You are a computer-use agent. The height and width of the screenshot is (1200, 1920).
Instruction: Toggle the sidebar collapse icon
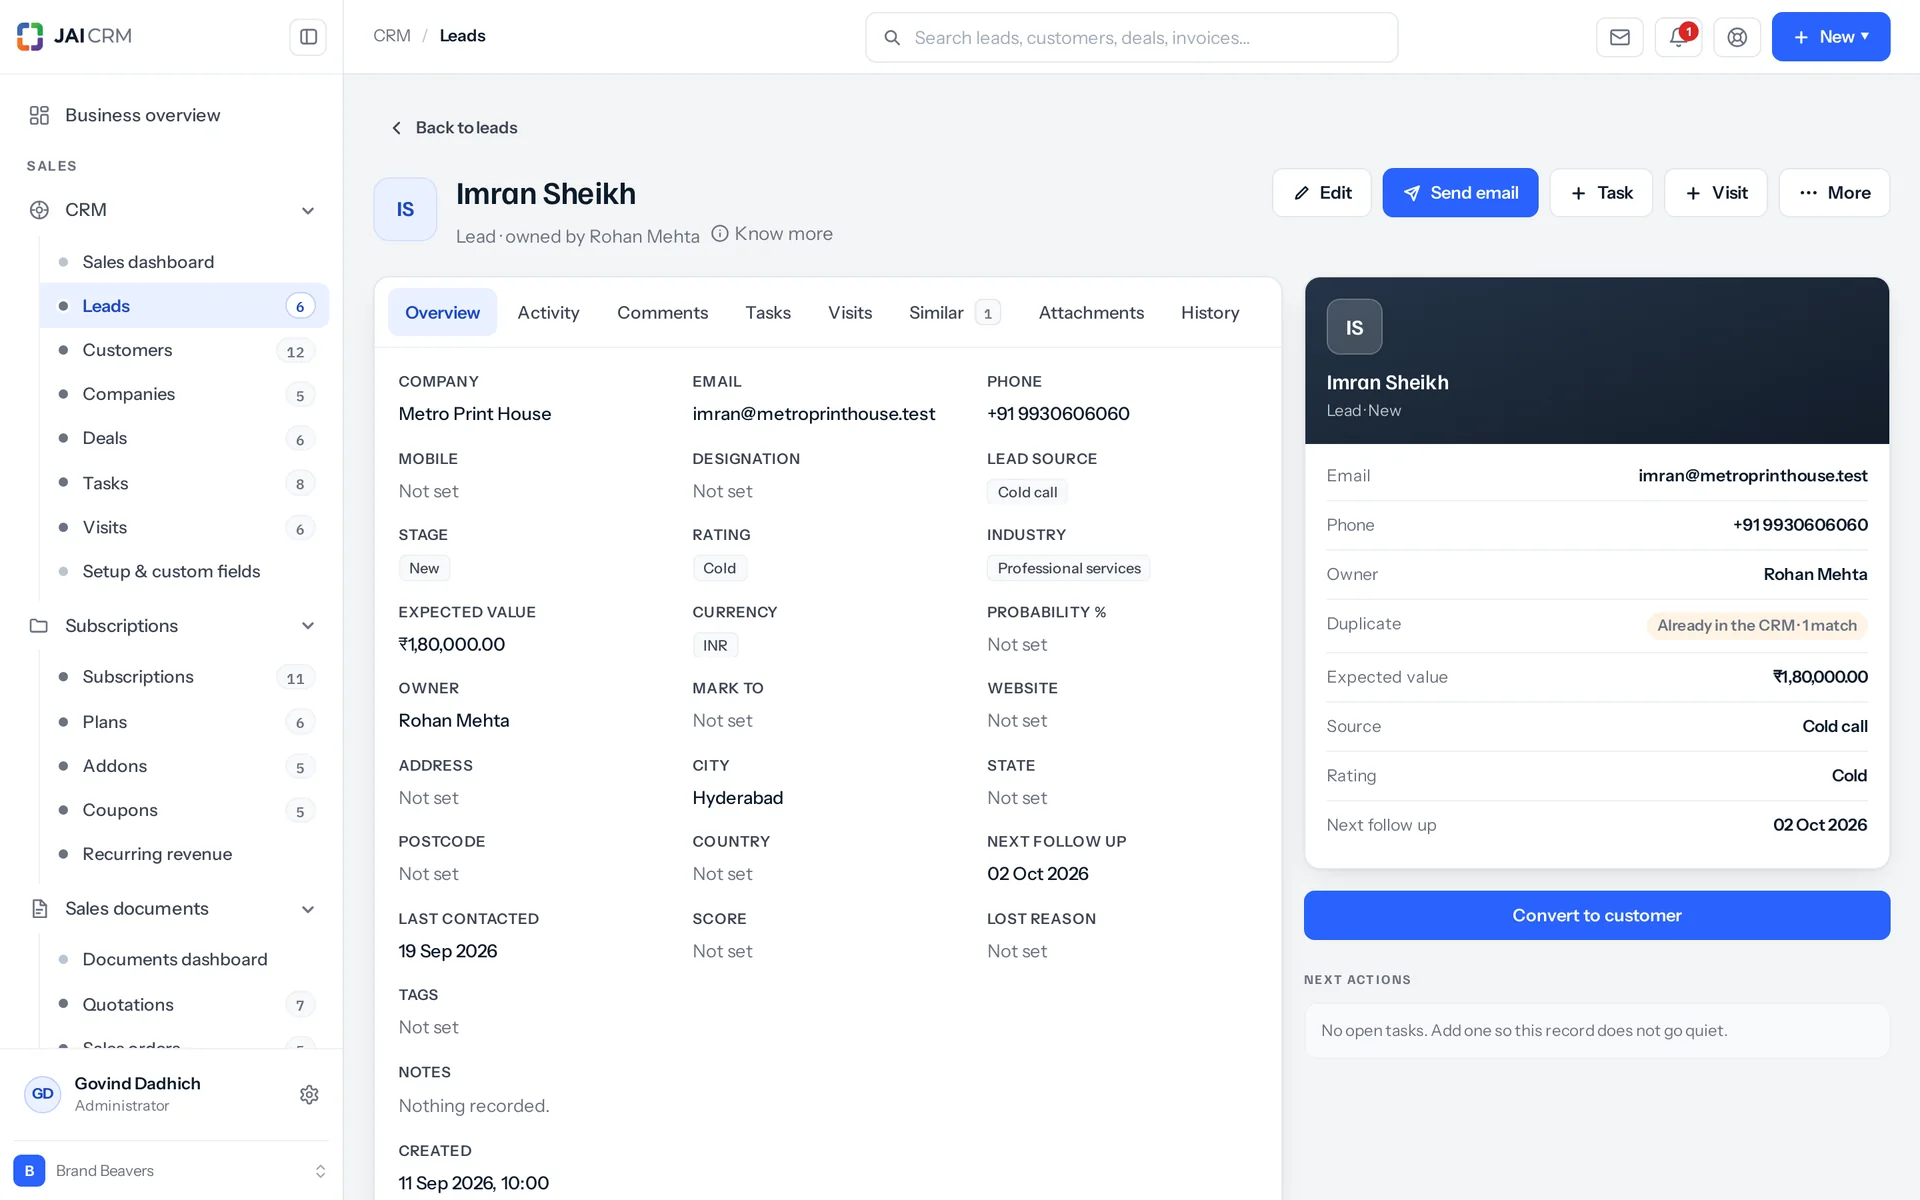pos(308,37)
